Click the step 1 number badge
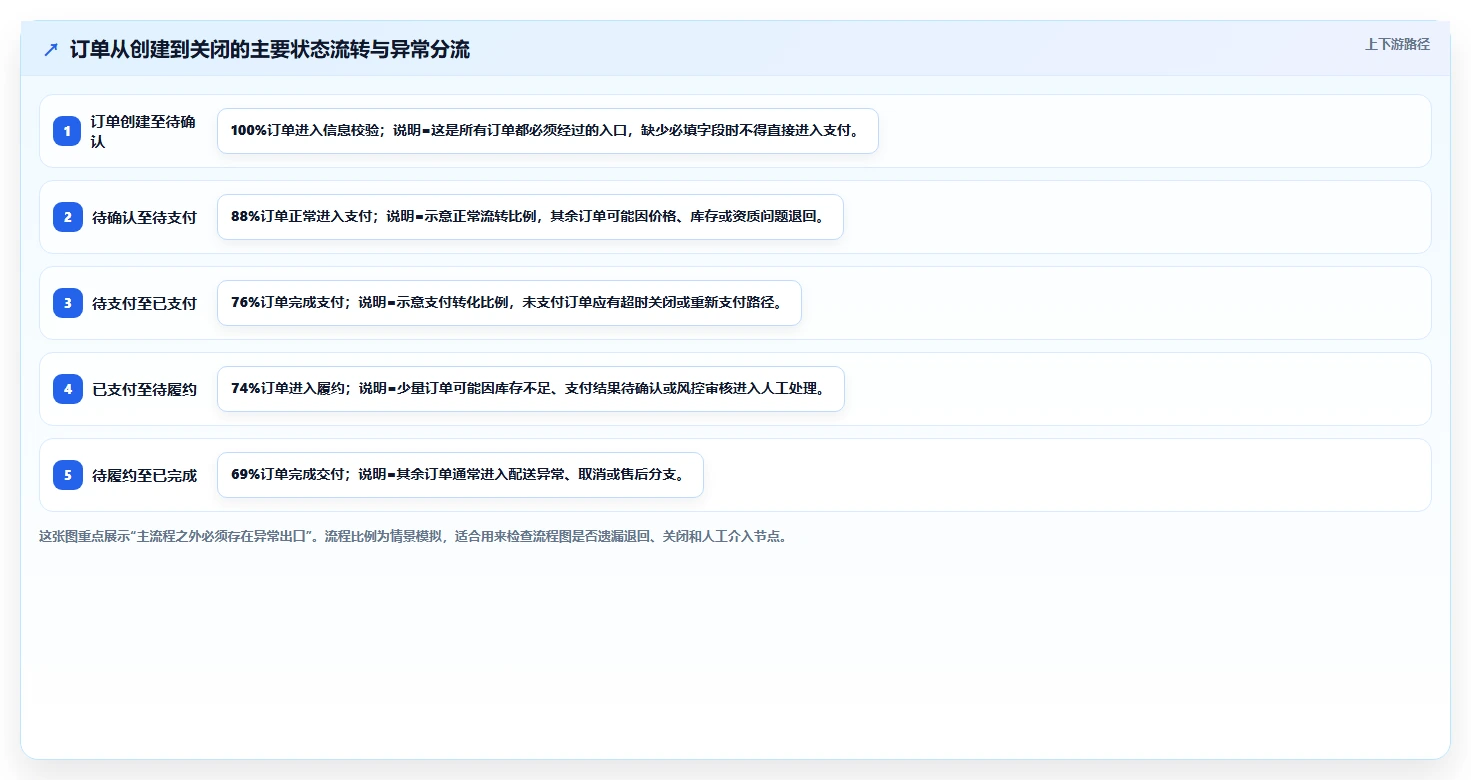Viewport: 1471px width, 780px height. (67, 131)
